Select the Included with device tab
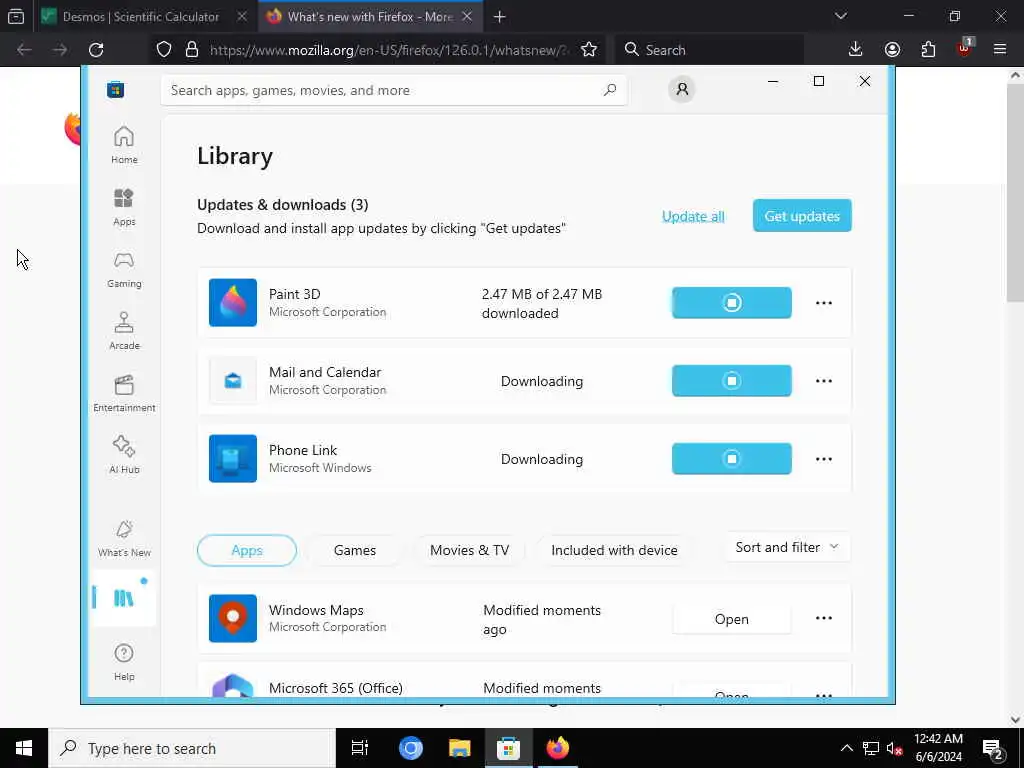 pos(615,551)
